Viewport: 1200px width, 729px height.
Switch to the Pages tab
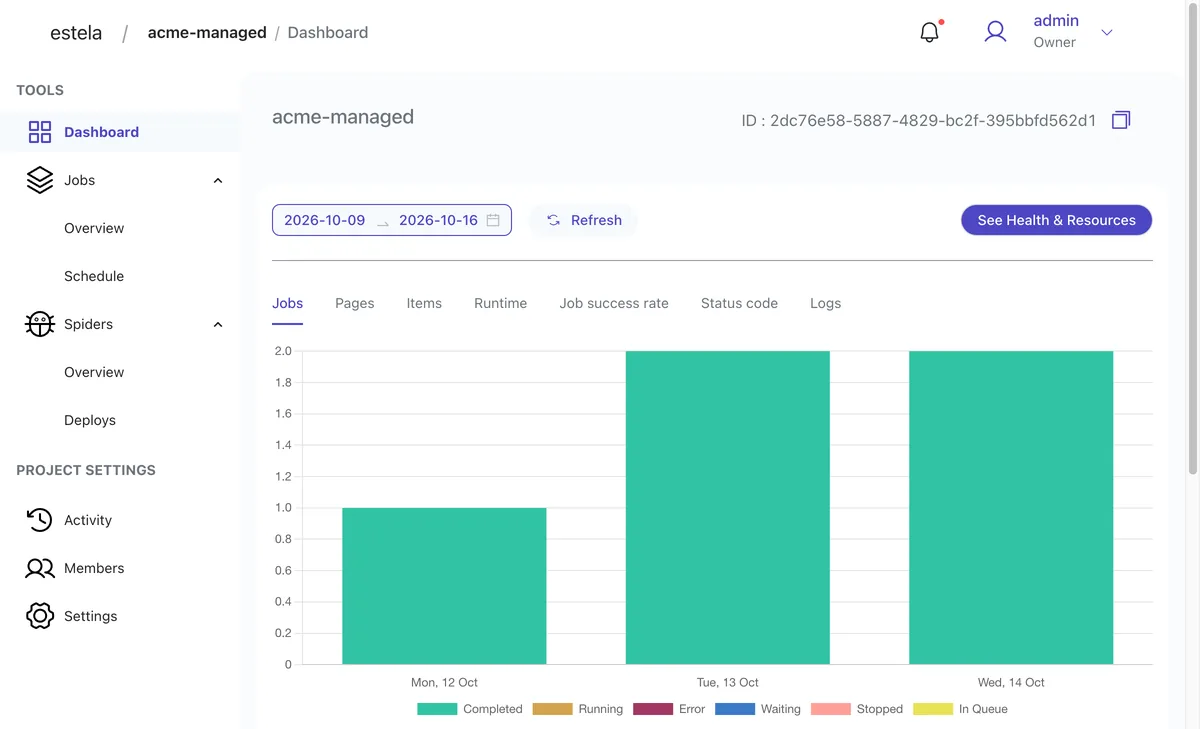click(355, 303)
